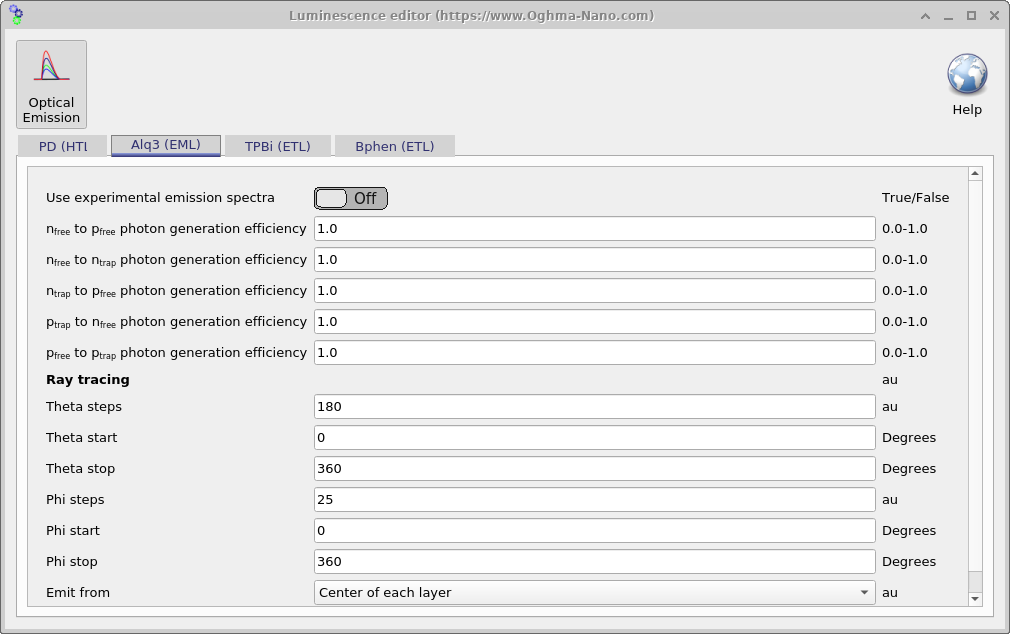Viewport: 1010px width, 634px height.
Task: Click the Help globe icon
Action: click(966, 75)
